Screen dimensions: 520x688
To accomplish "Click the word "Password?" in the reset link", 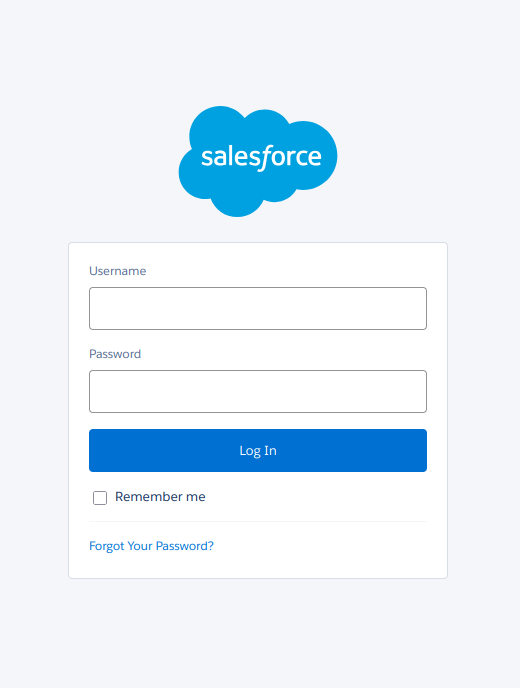I will click(x=185, y=546).
